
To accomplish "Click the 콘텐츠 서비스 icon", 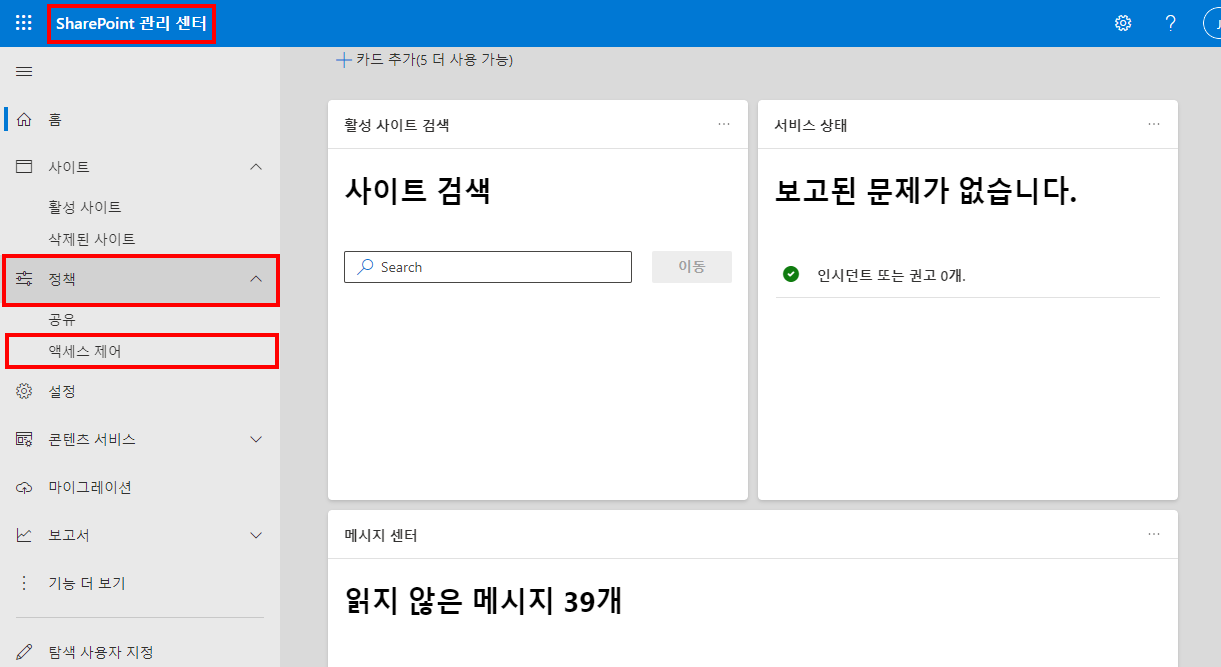I will (x=24, y=439).
